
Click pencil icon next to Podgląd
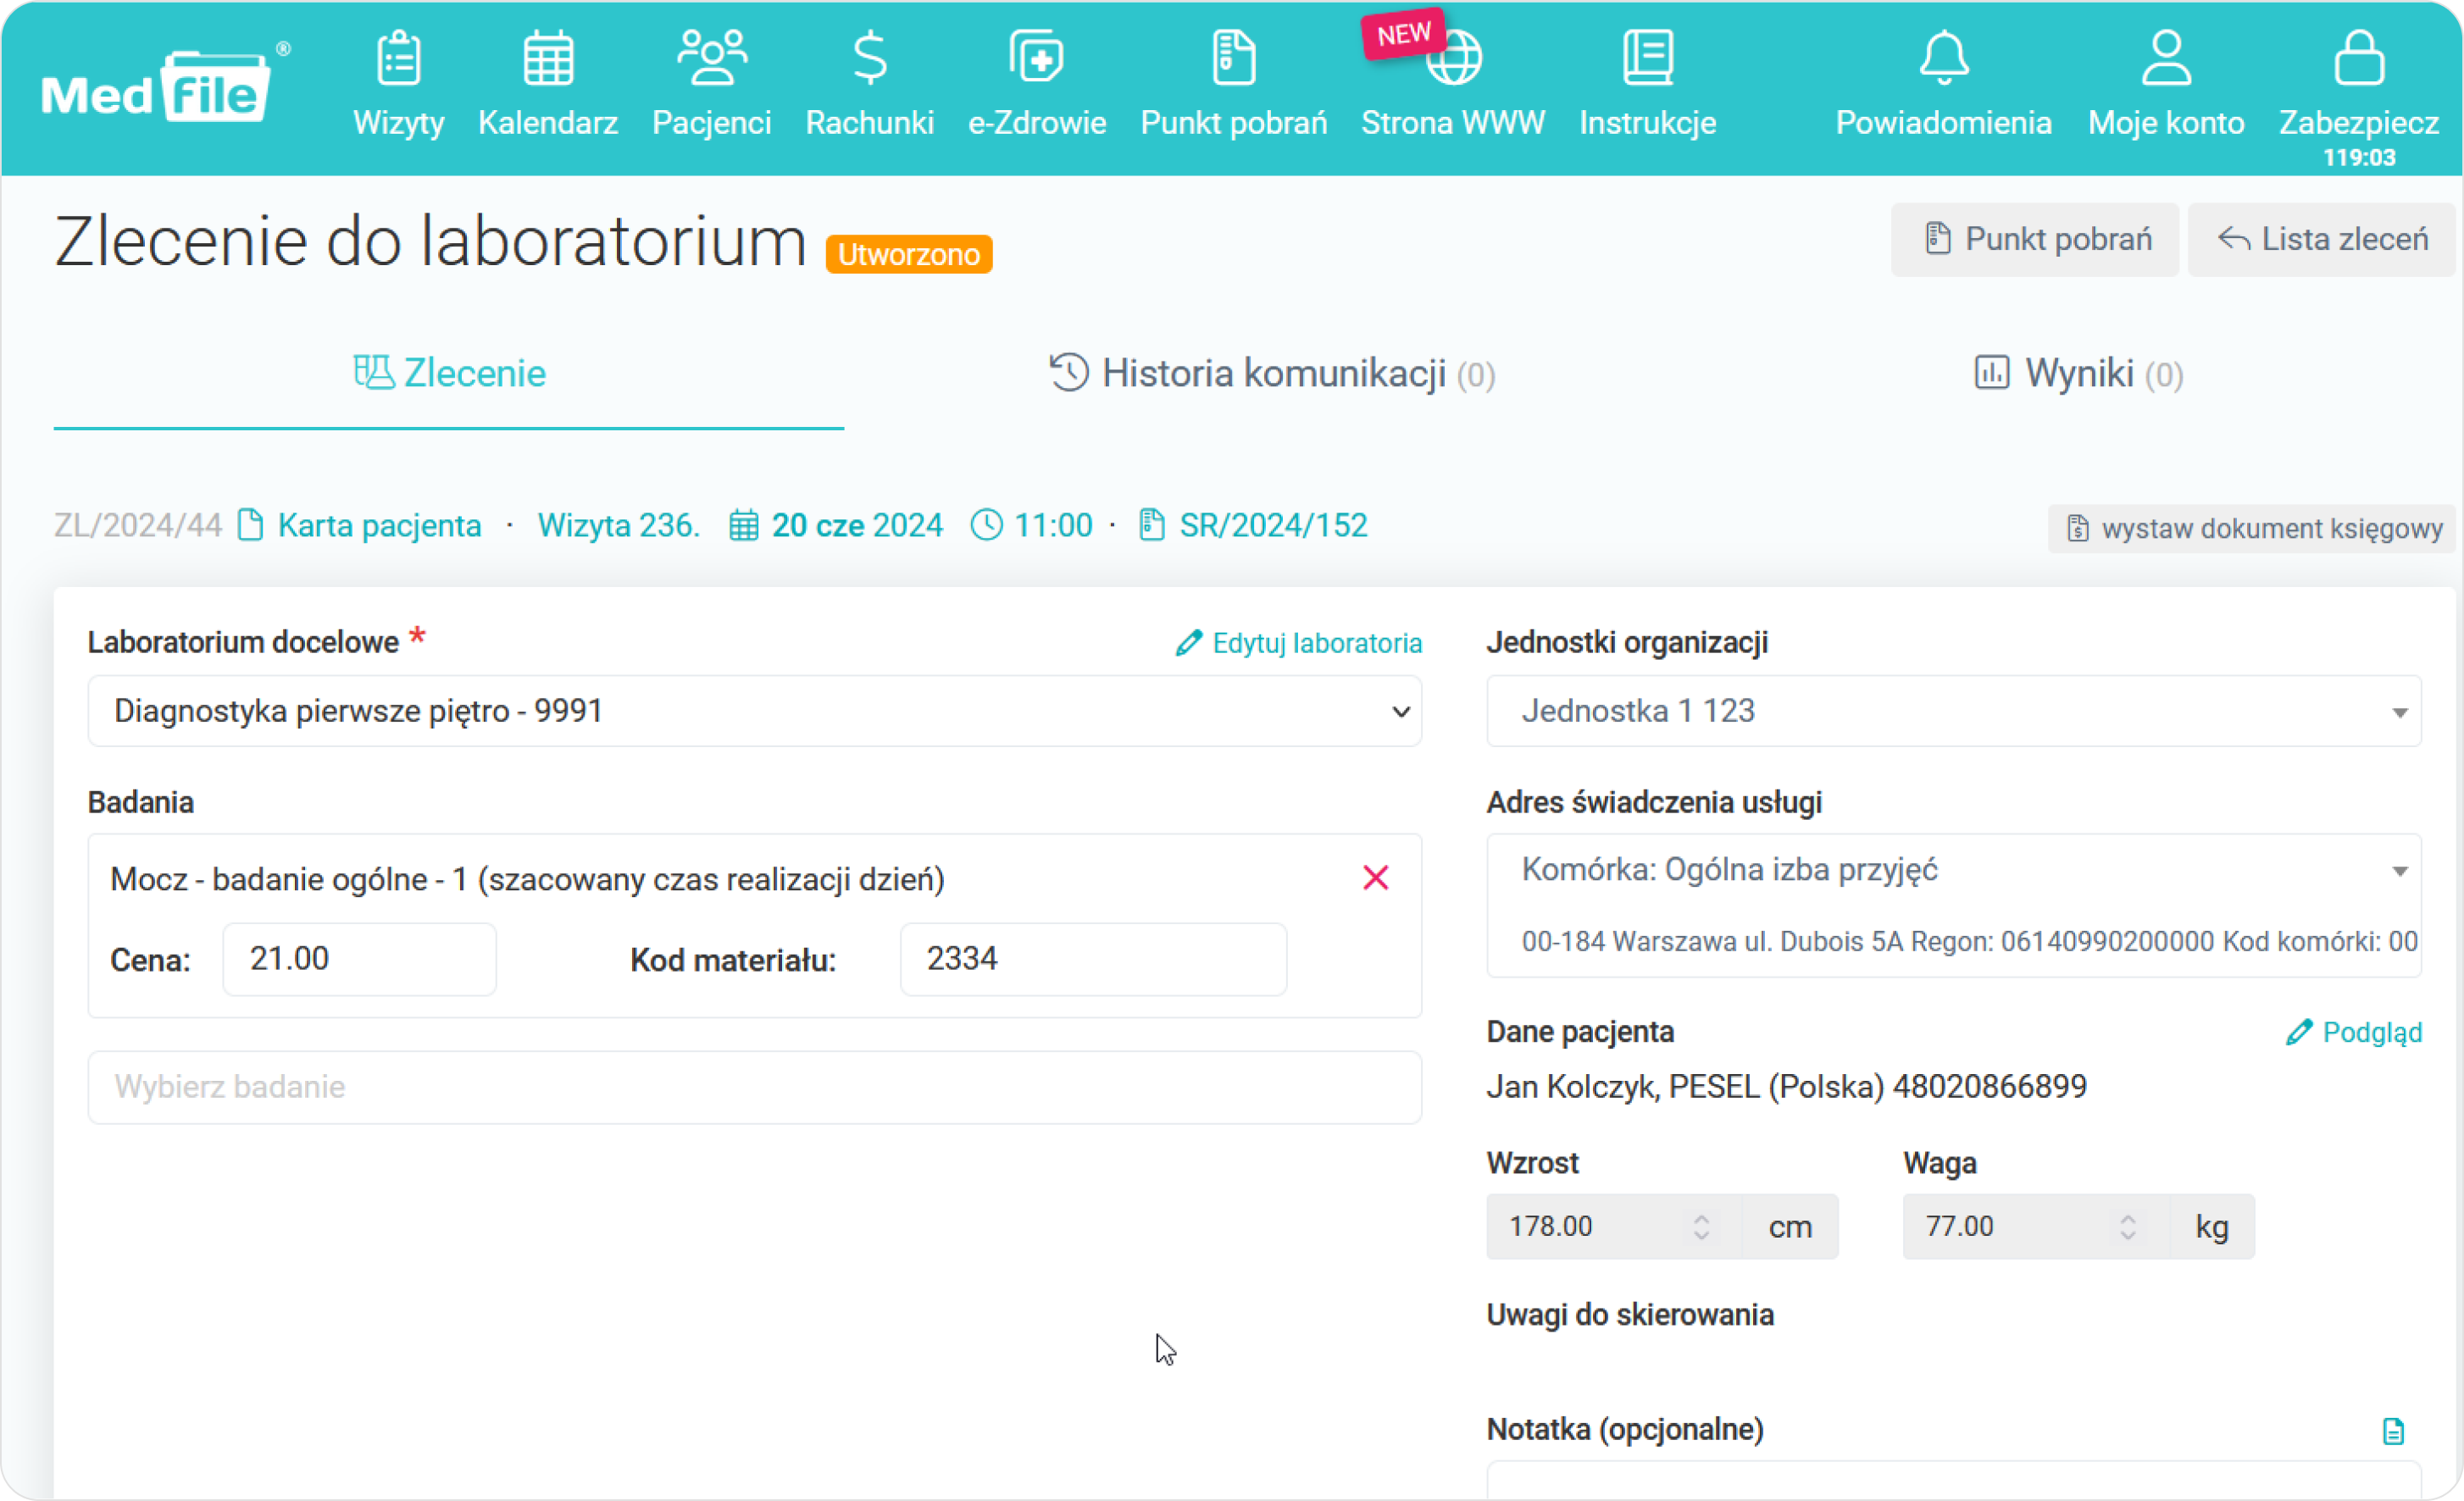(x=2298, y=1032)
